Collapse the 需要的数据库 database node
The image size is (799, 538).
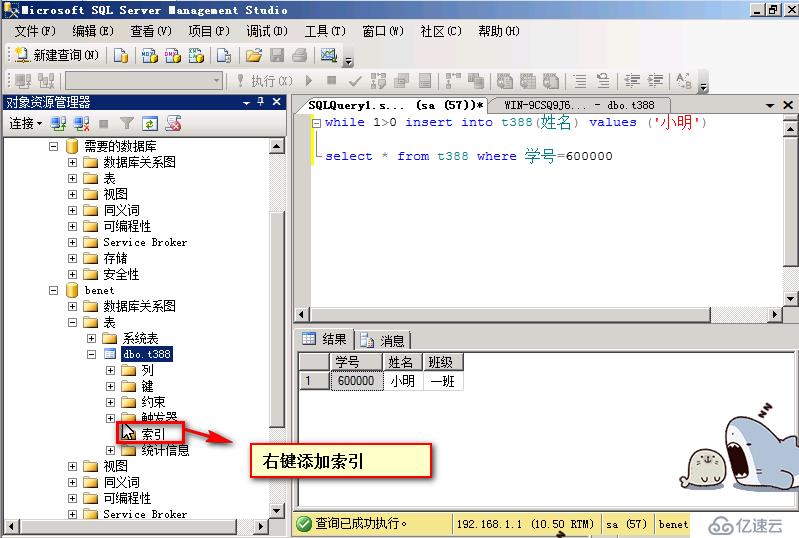click(54, 146)
